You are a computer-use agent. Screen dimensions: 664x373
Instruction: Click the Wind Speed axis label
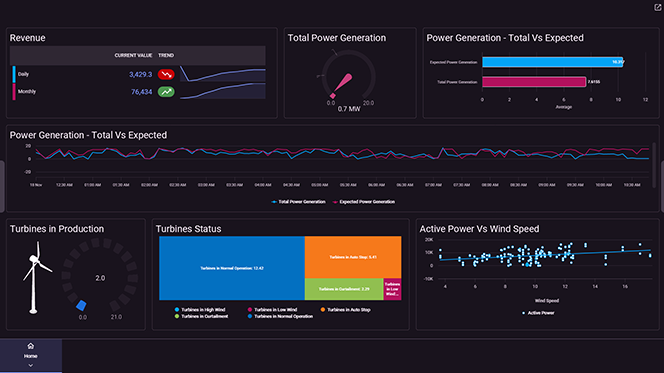pyautogui.click(x=547, y=301)
